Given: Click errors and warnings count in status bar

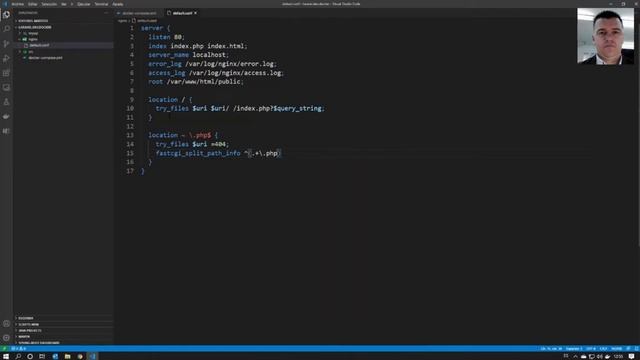Looking at the screenshot, I should pyautogui.click(x=19, y=349).
